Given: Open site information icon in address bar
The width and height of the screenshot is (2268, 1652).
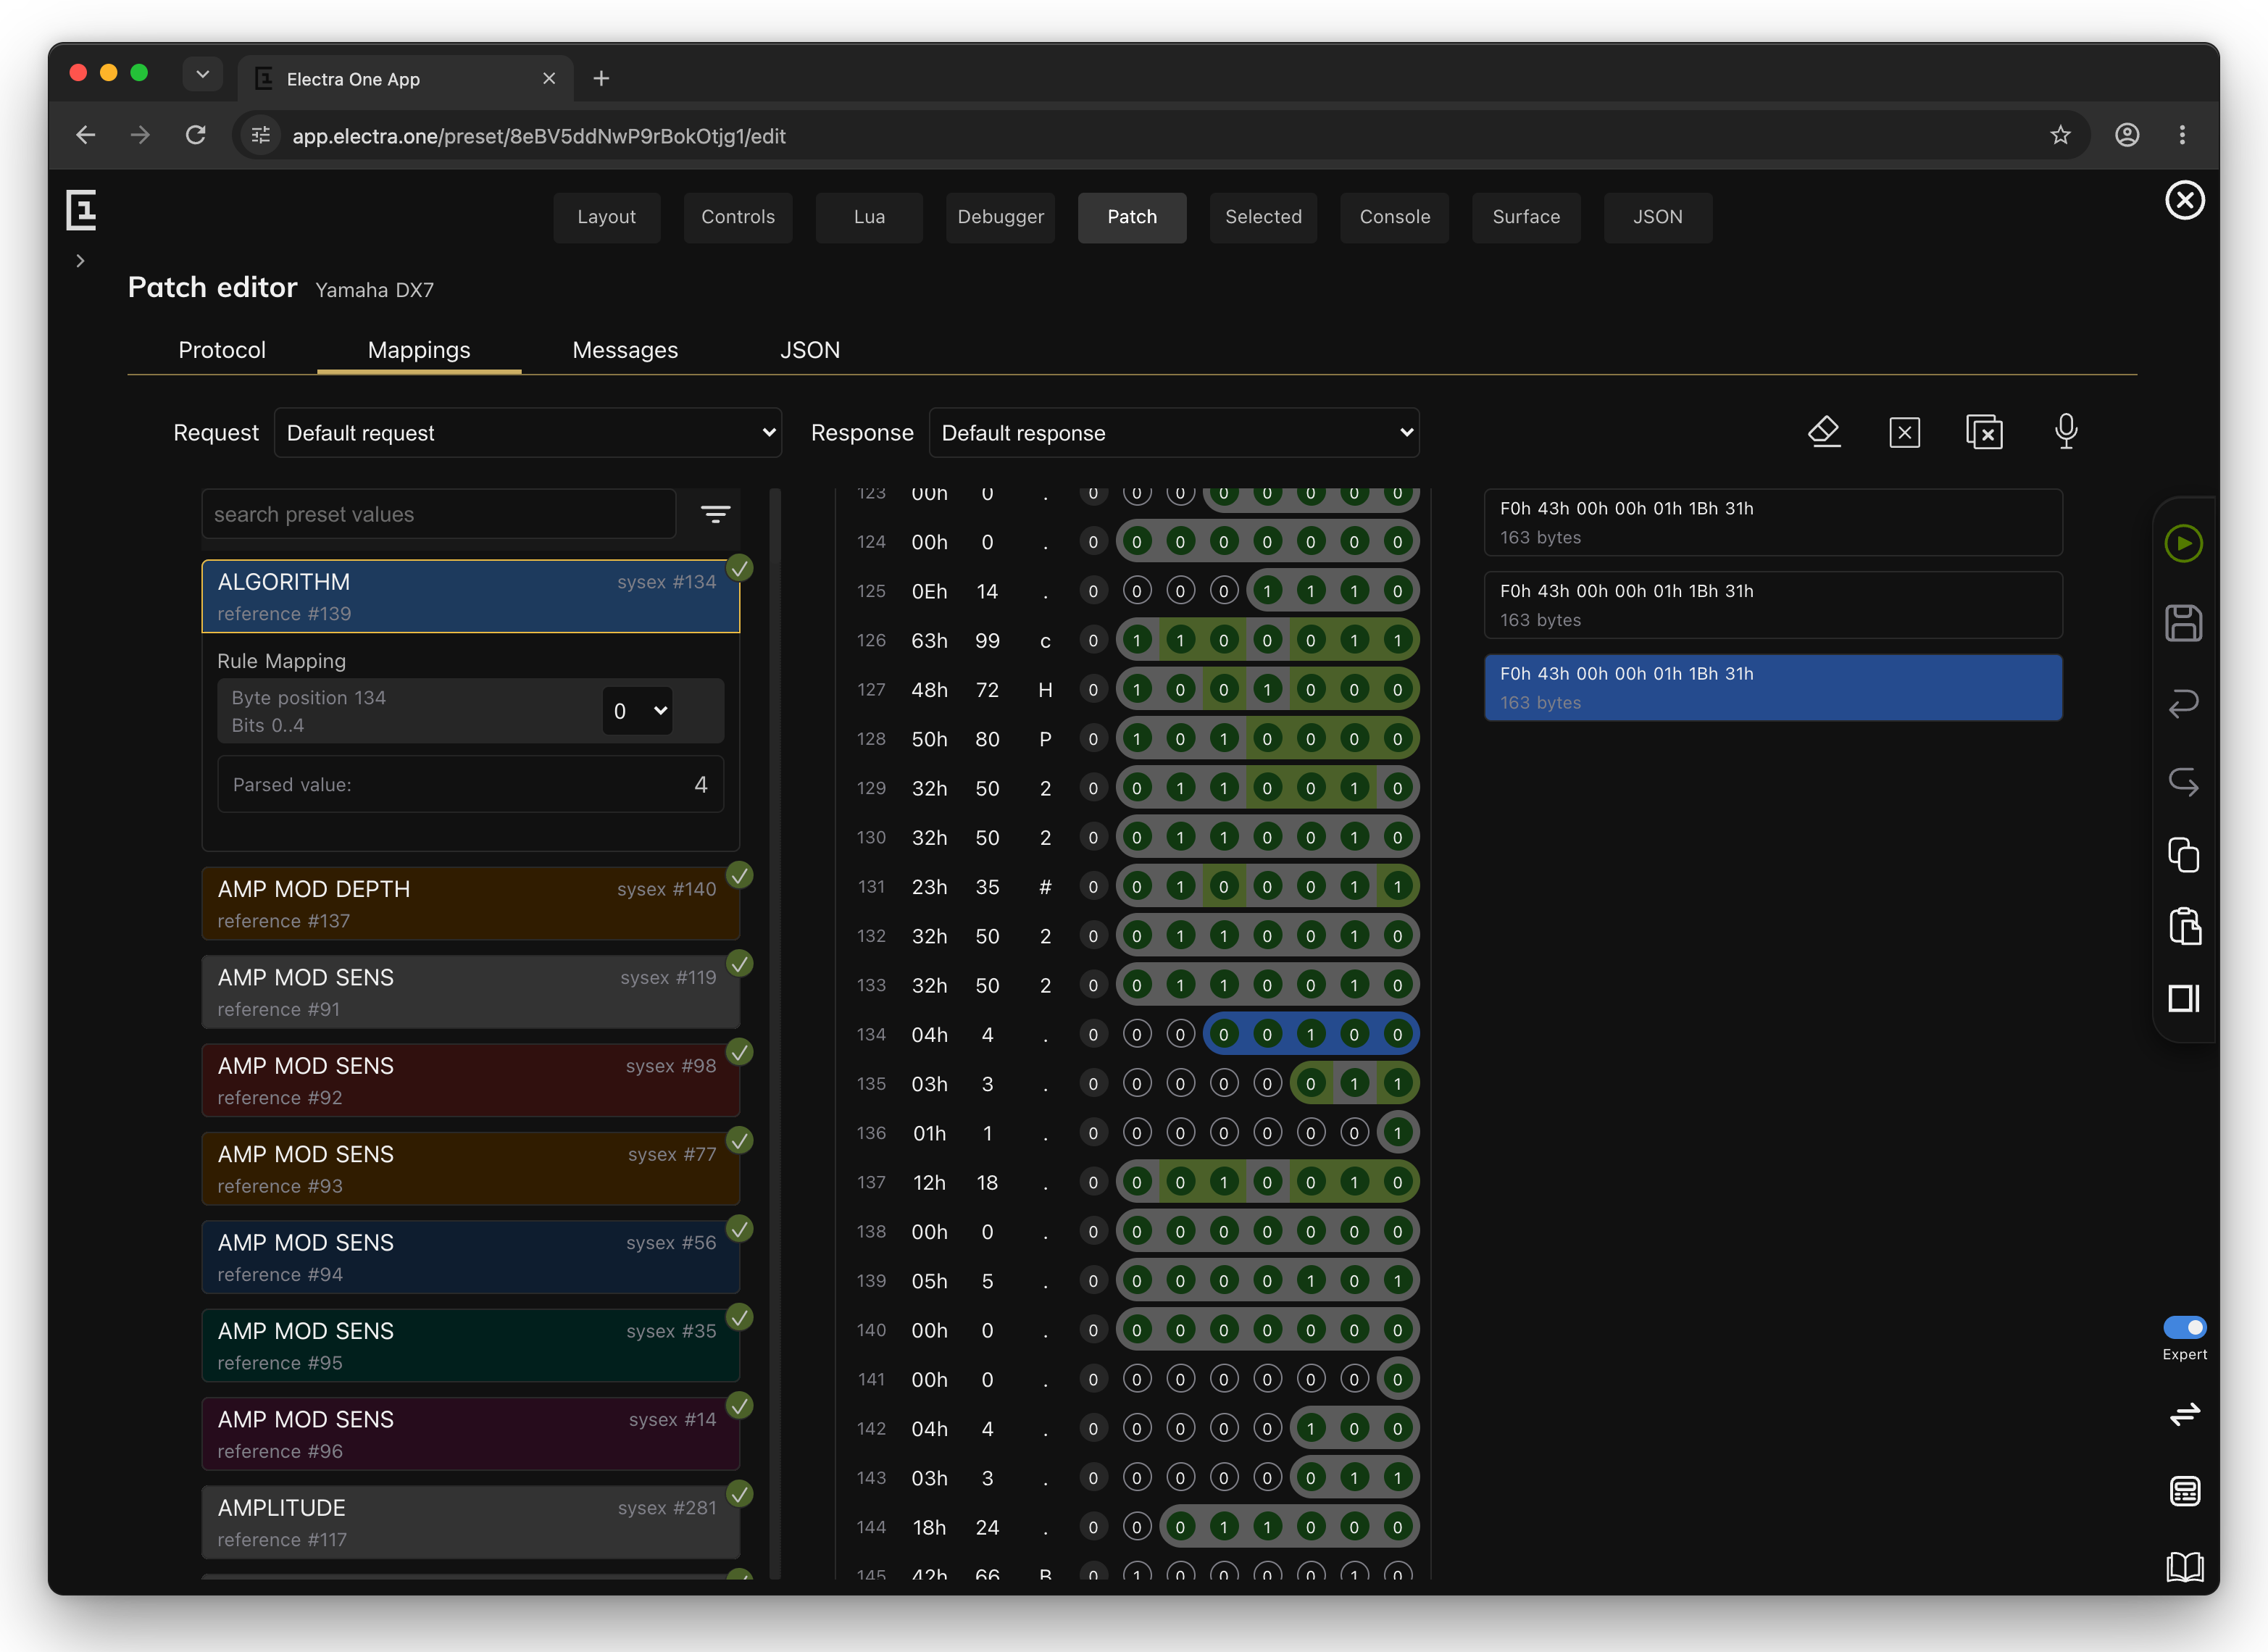Looking at the screenshot, I should pyautogui.click(x=261, y=135).
